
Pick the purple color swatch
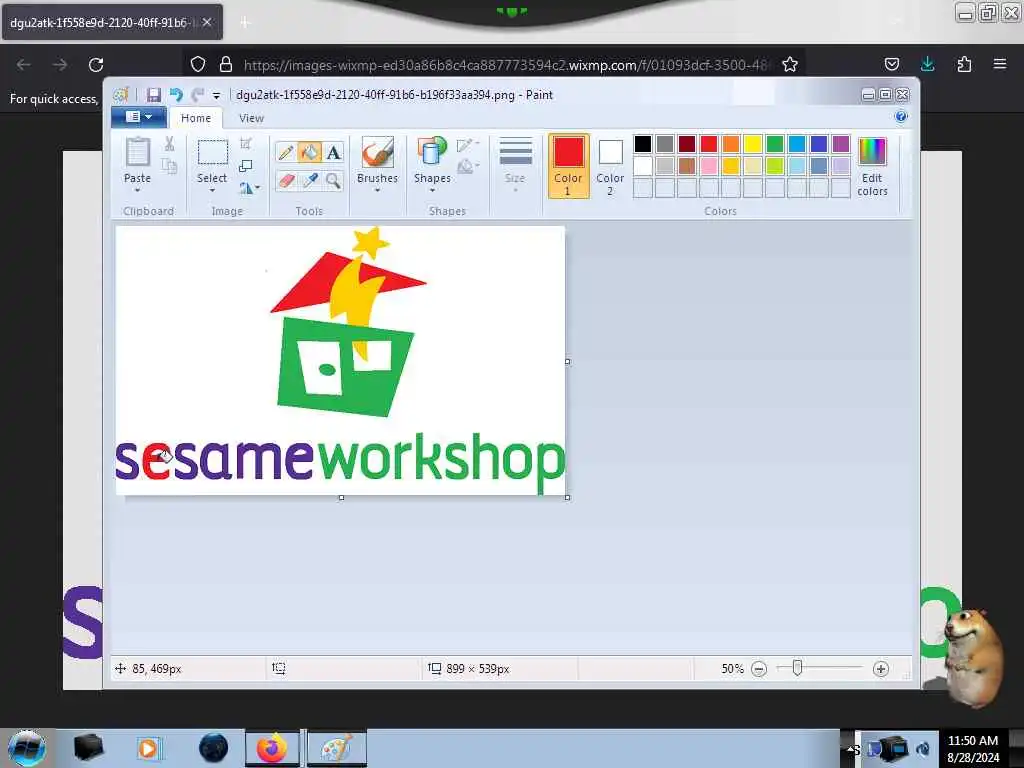840,144
